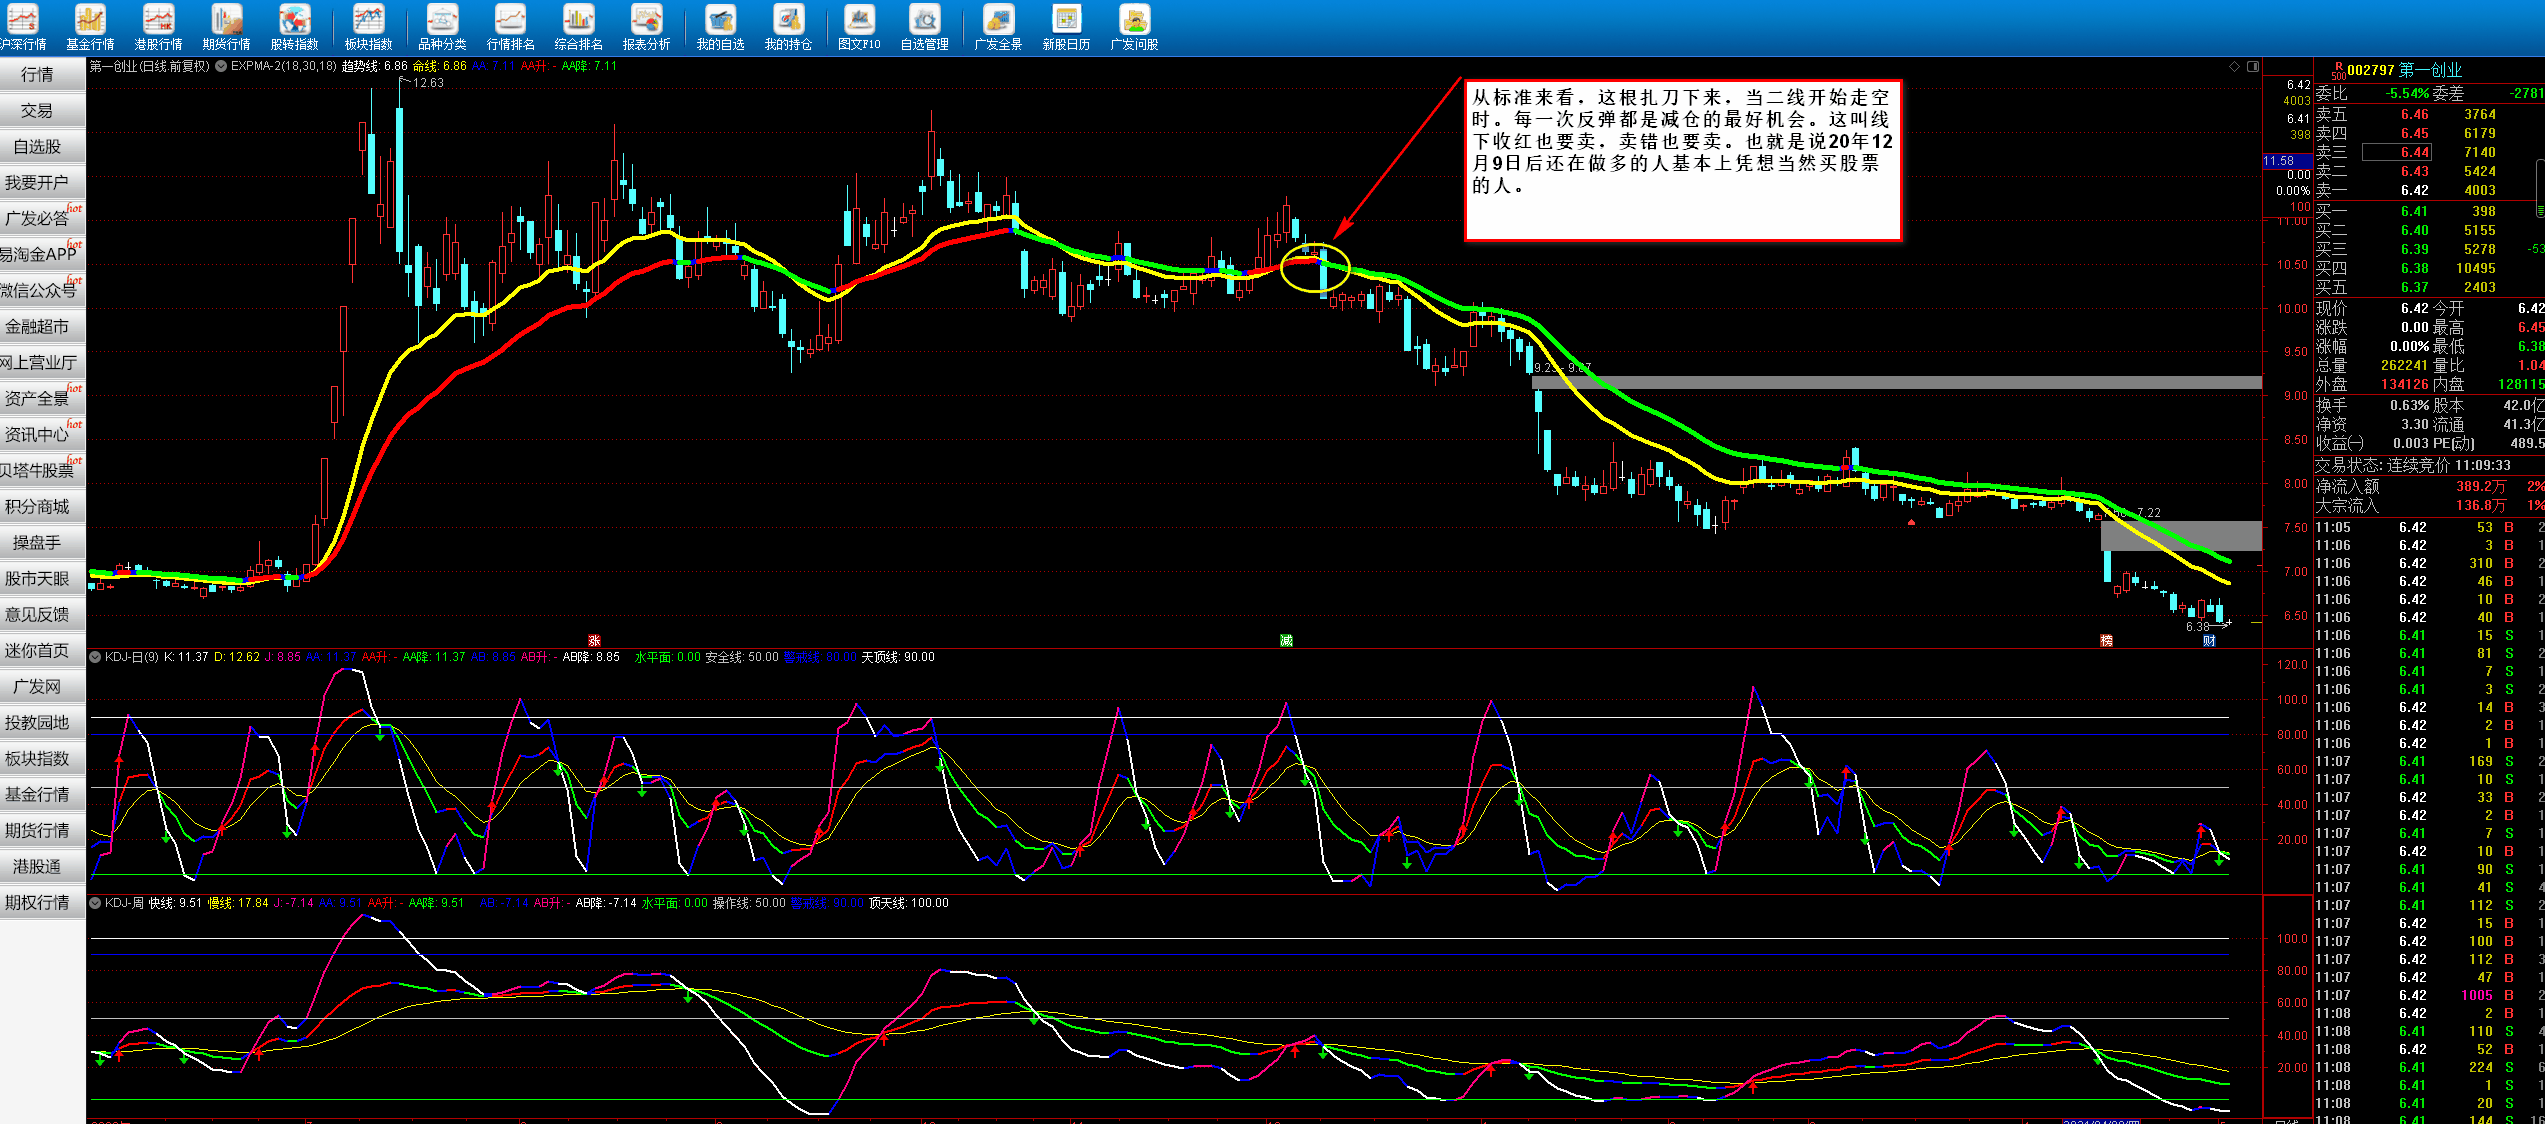Open 图文F10 toolbar icon

859,27
